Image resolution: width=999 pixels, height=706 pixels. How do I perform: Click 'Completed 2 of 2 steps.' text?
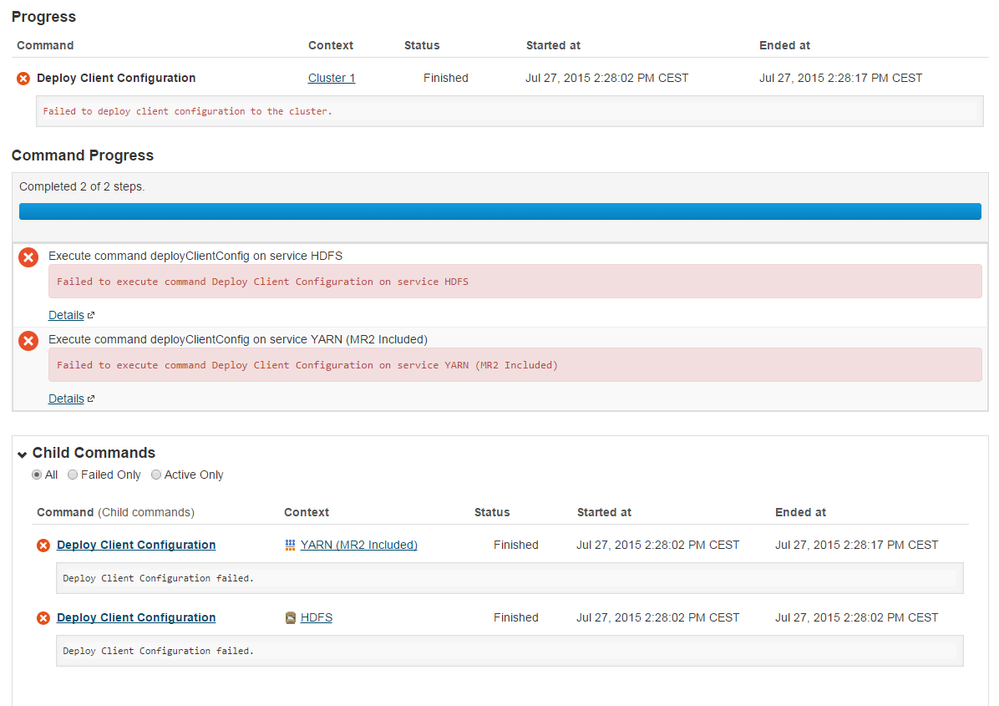pyautogui.click(x=82, y=187)
